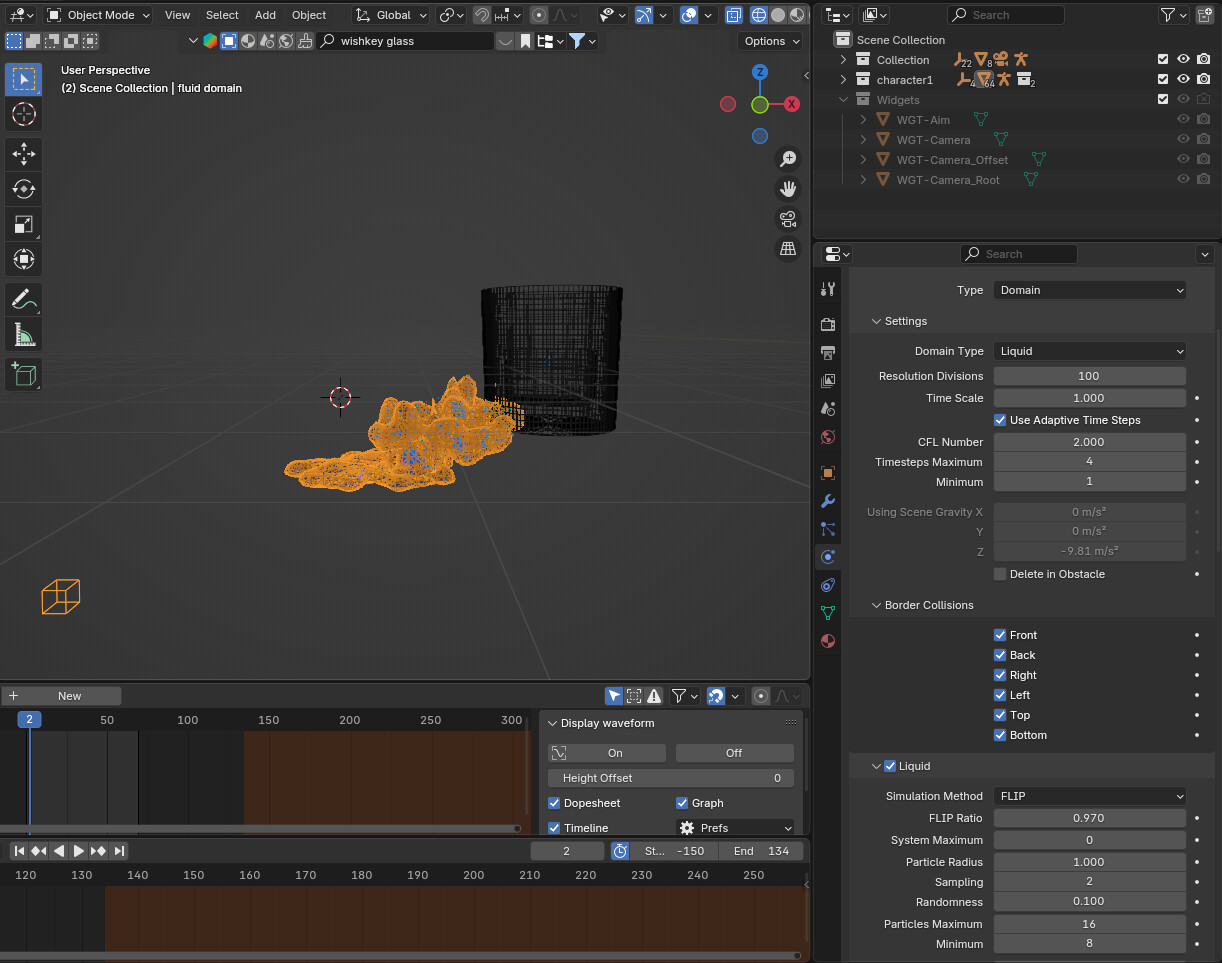1222x963 pixels.
Task: Select the Select Box tool
Action: 24,80
